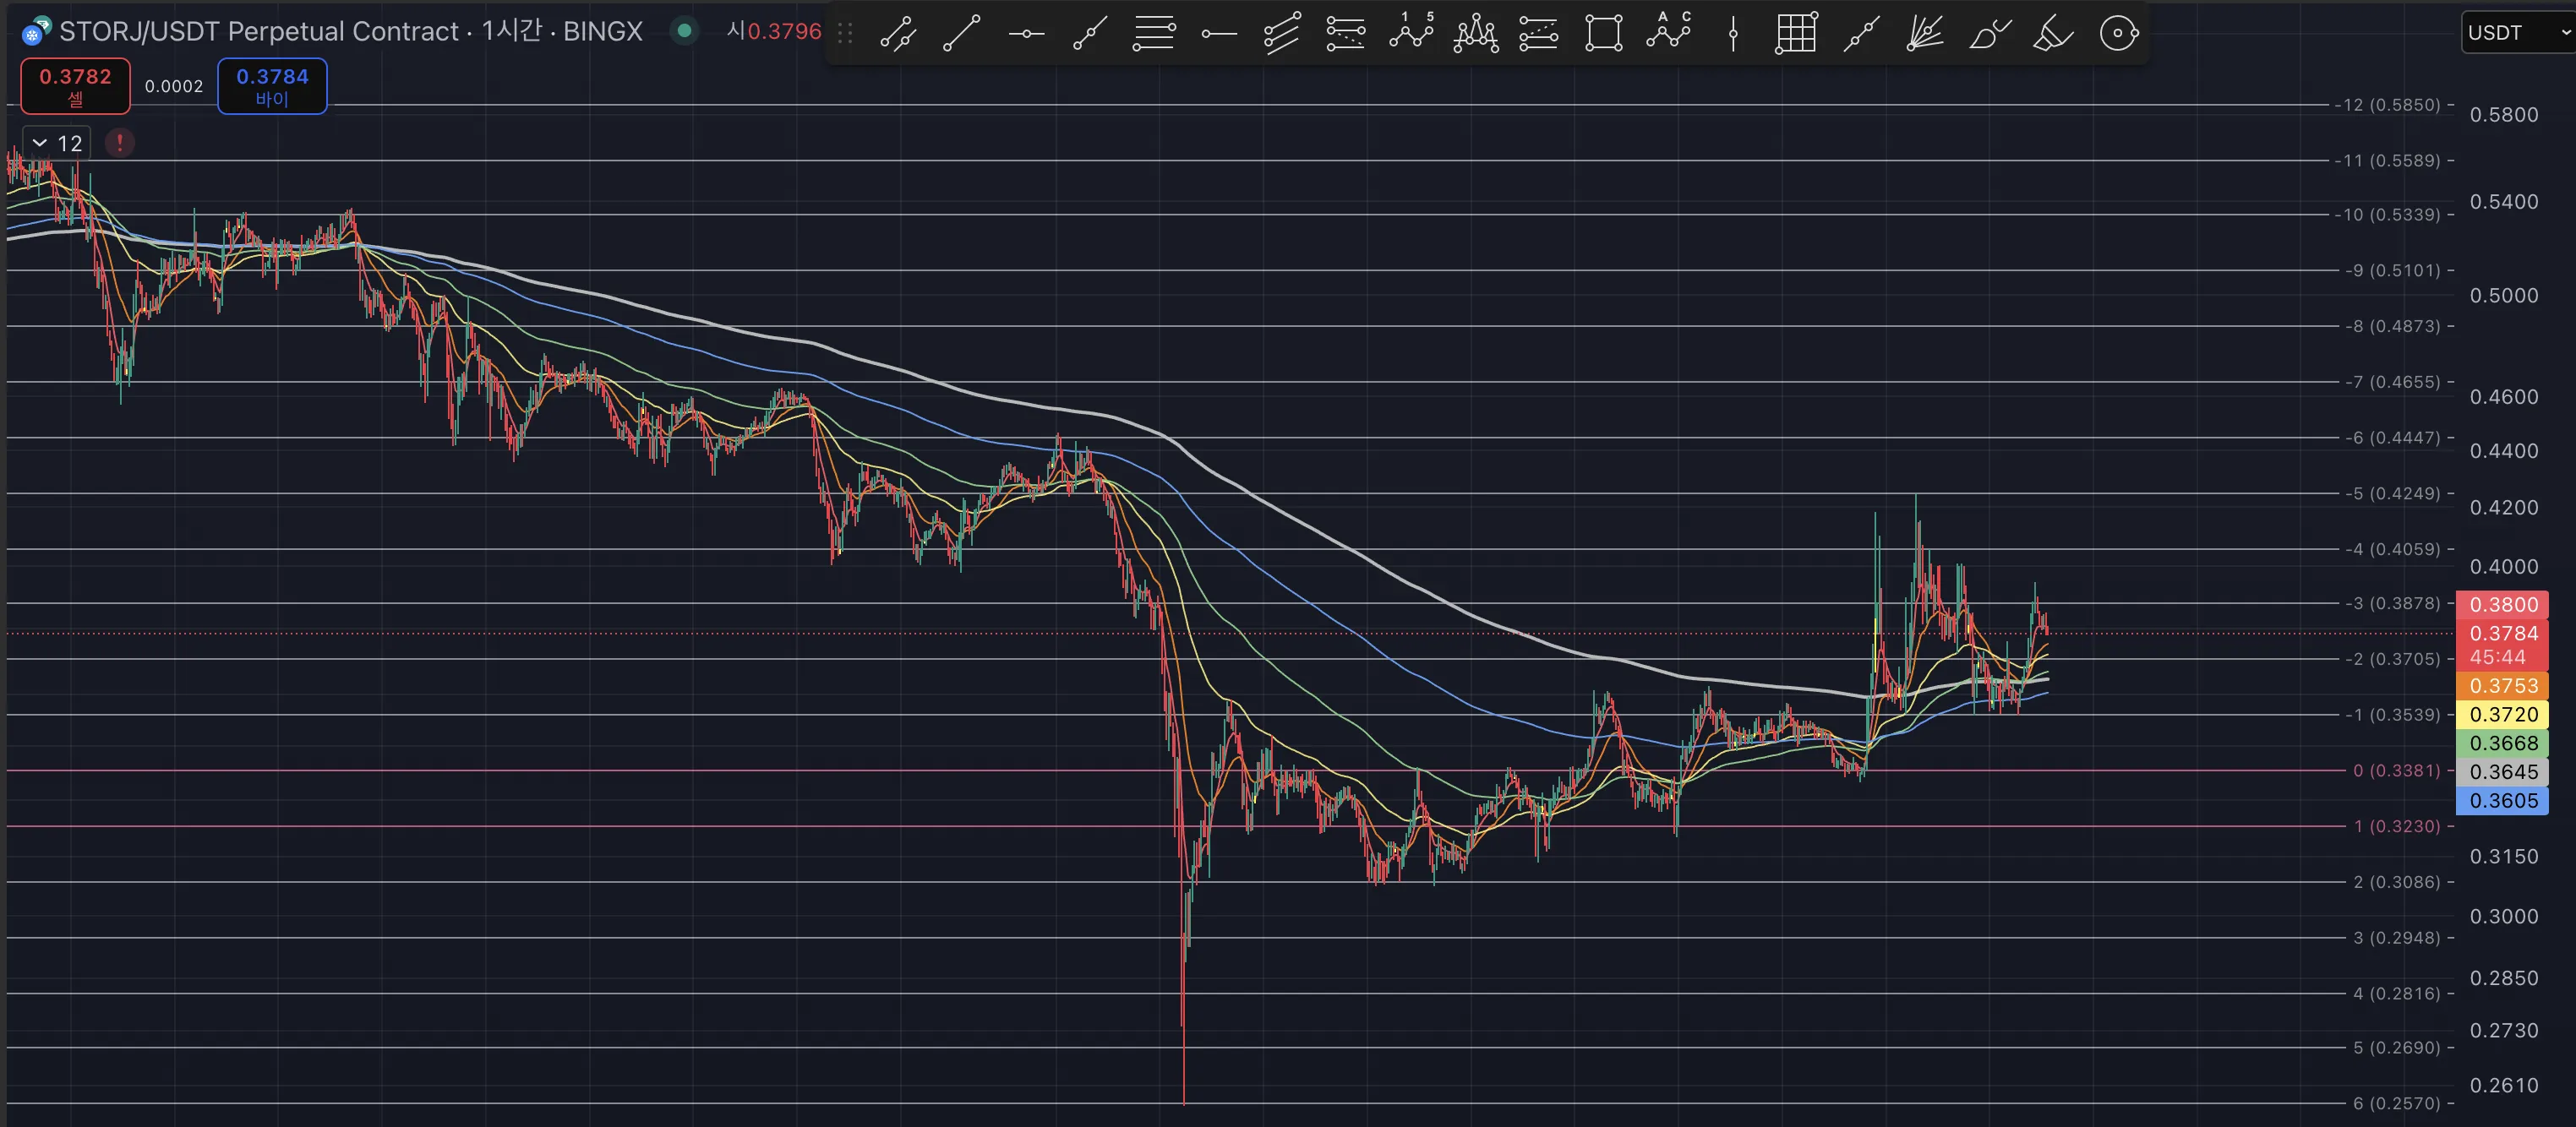The height and width of the screenshot is (1127, 2576).
Task: Click the 0.3784 buy button
Action: pos(272,86)
